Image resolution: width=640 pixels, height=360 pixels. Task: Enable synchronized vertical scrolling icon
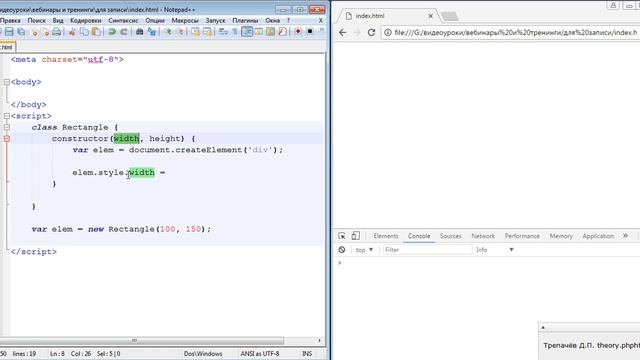(195, 32)
